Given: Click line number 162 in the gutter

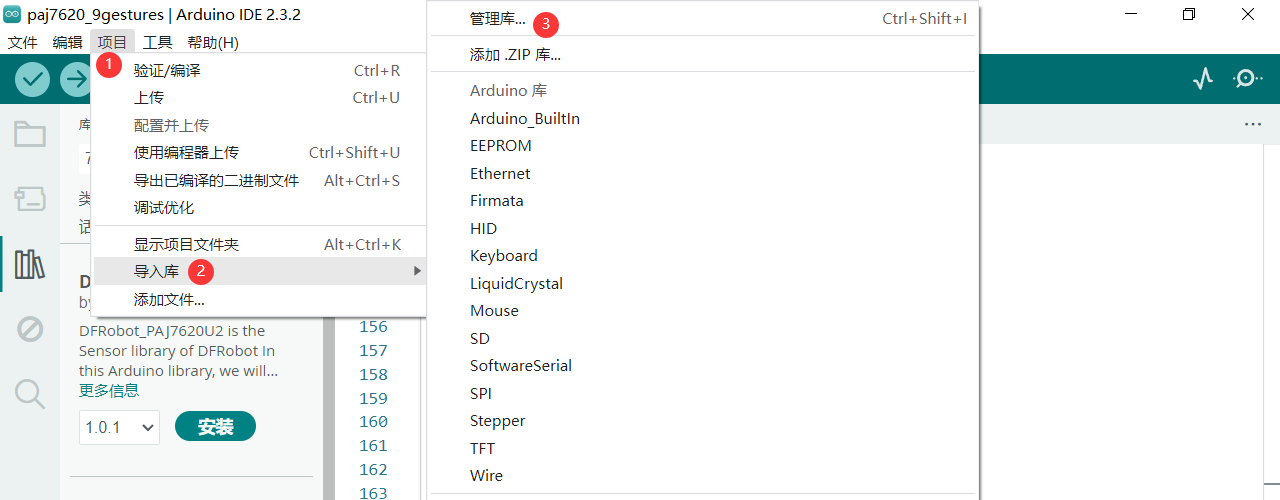Looking at the screenshot, I should [x=373, y=469].
